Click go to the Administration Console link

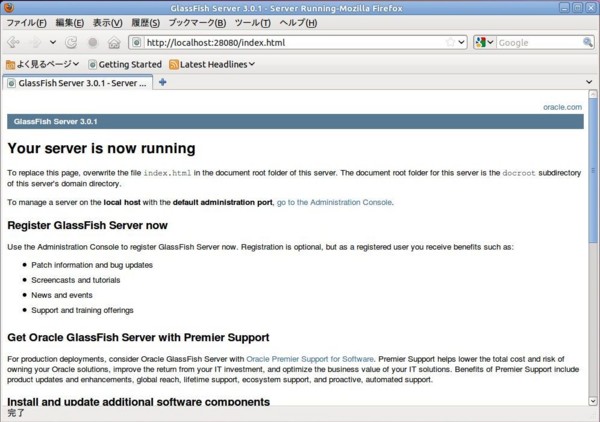coord(334,202)
